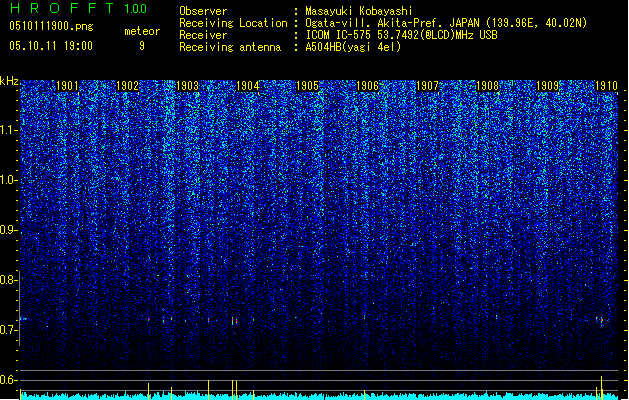Click the double yellow spike before 1904
This screenshot has width=629, height=400.
click(x=234, y=390)
